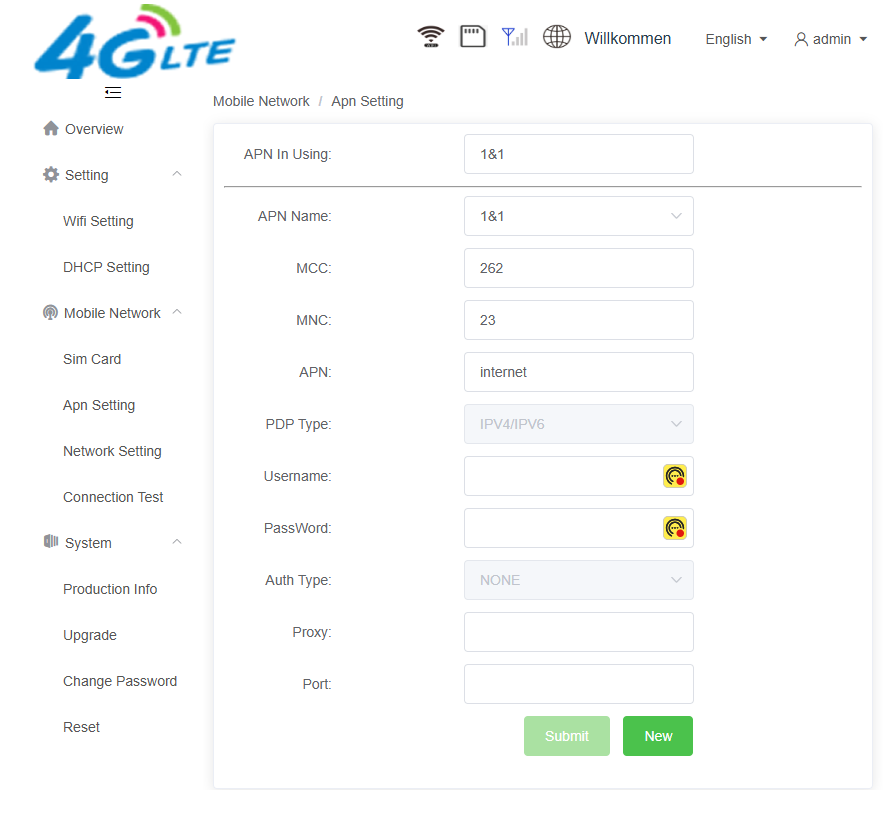
Task: Click the Overview home icon
Action: [x=51, y=128]
